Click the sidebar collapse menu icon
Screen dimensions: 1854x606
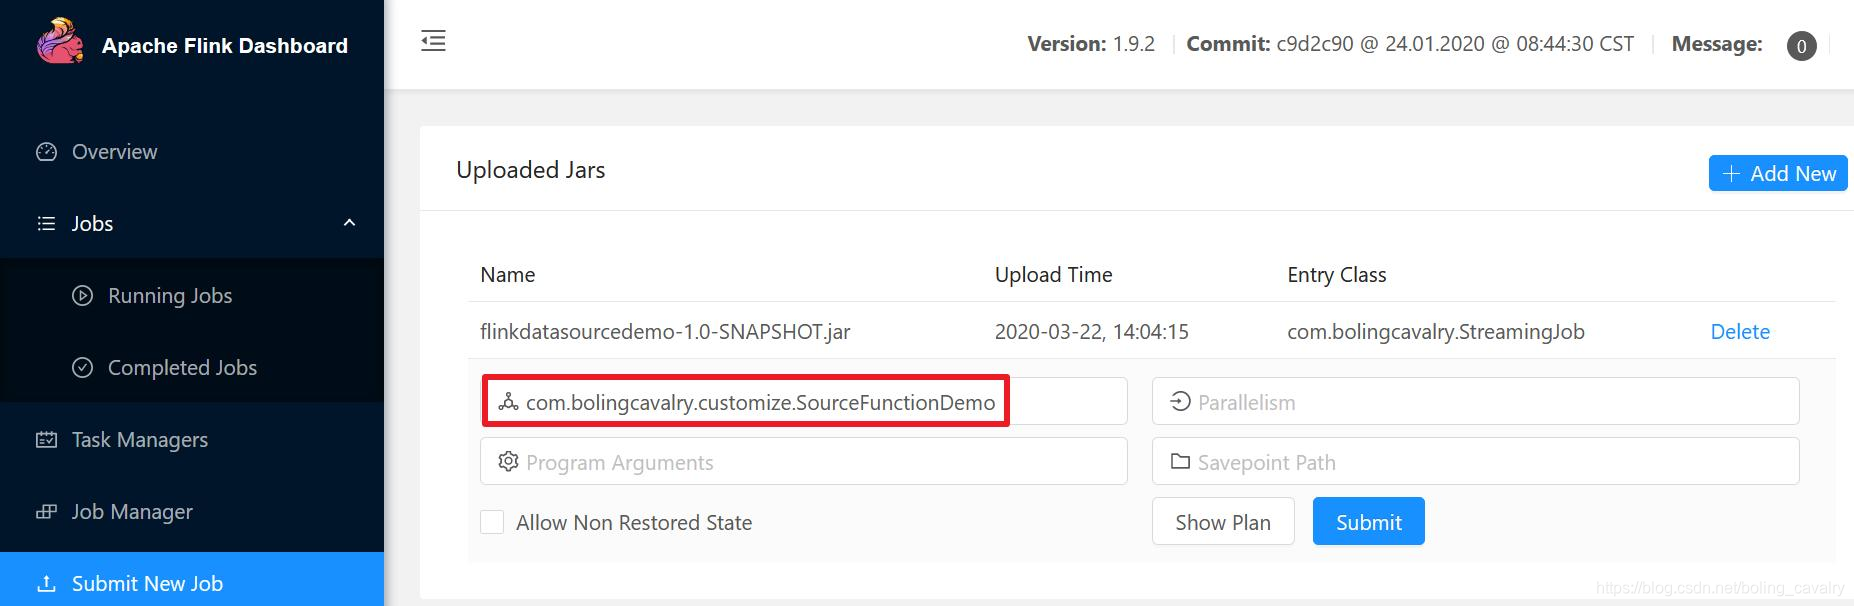click(x=433, y=41)
